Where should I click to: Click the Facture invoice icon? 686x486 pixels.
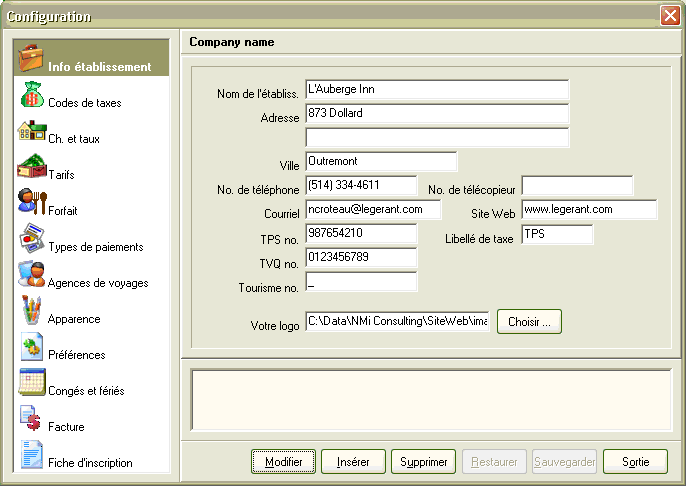[x=31, y=420]
